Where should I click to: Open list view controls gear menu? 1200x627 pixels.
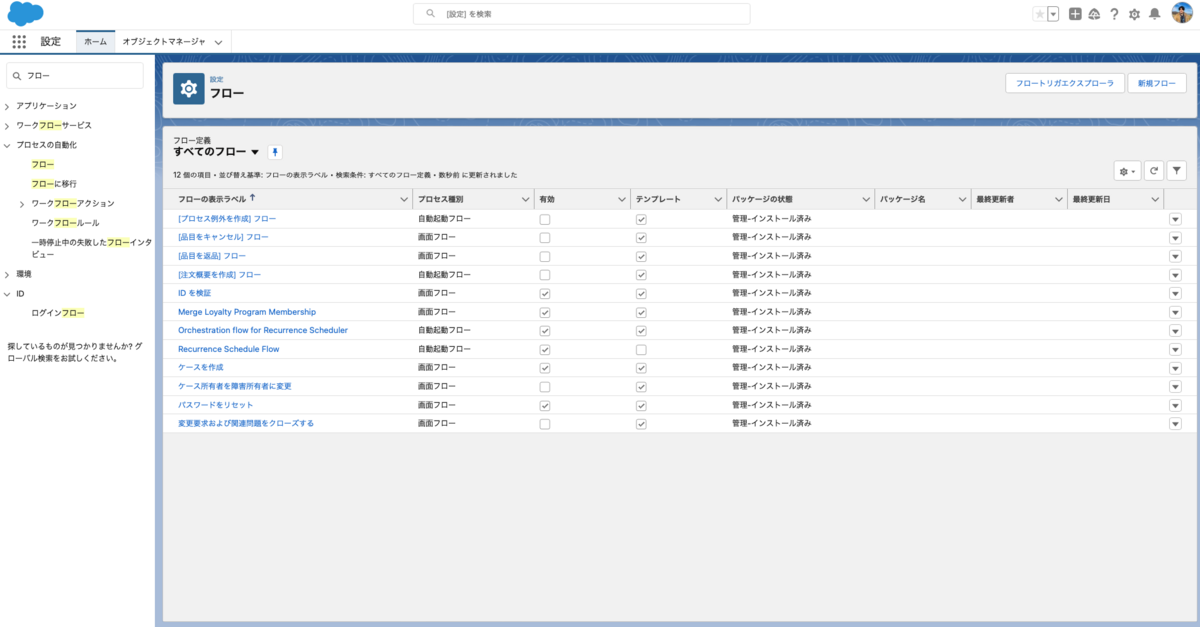coord(1127,171)
